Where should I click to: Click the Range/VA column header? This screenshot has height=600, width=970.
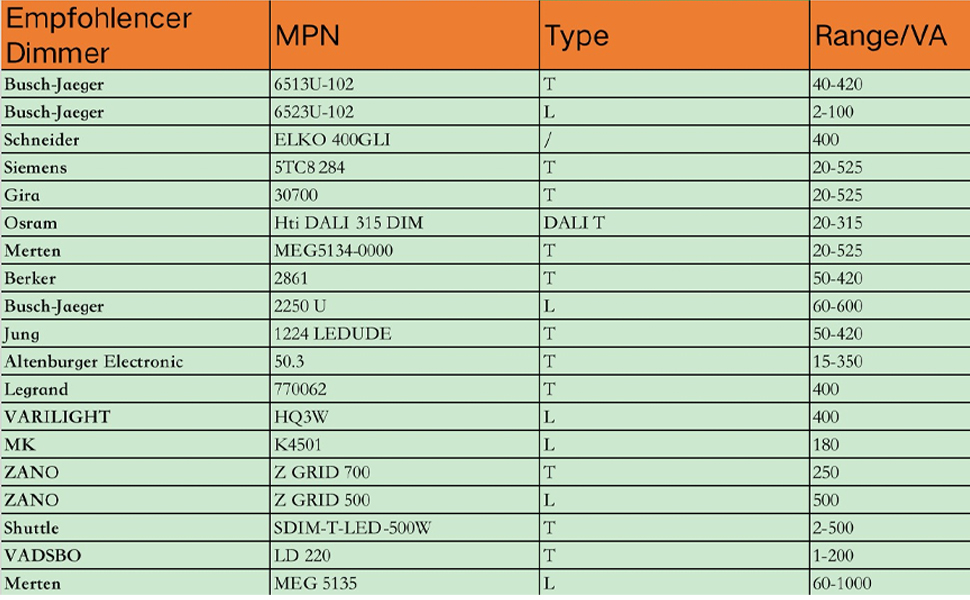tap(890, 35)
